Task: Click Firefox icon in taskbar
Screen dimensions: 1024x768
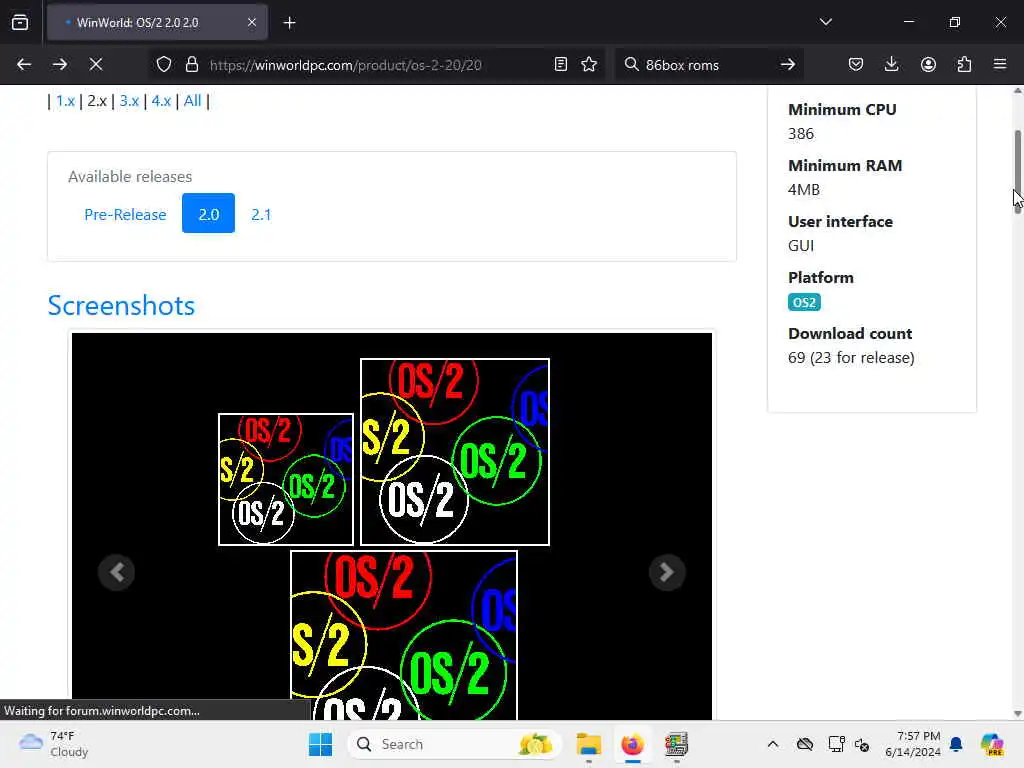Action: coord(632,744)
